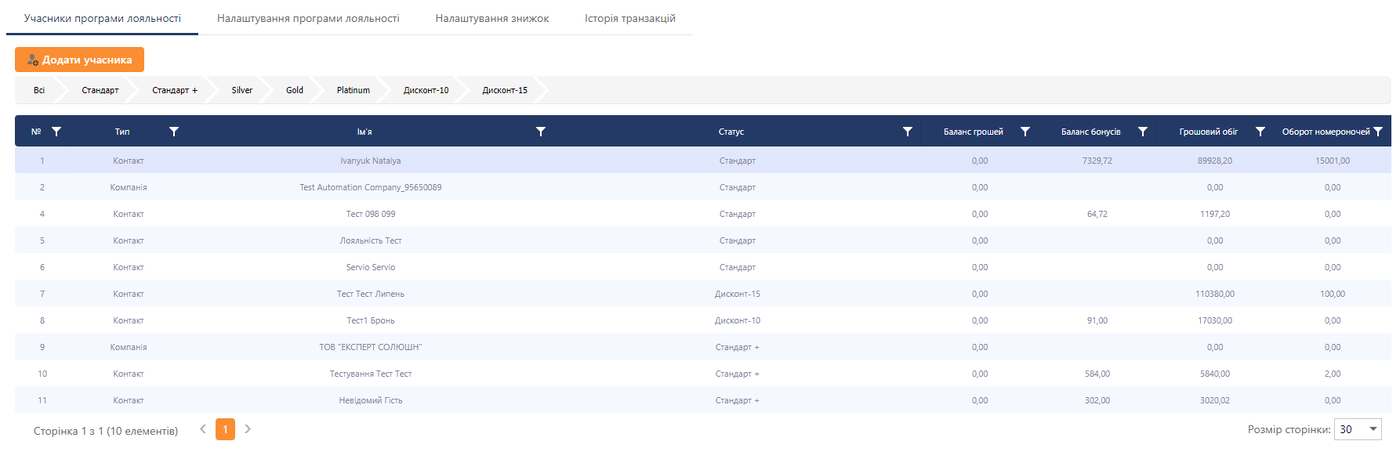Click the Додати учасника button
This screenshot has height=459, width=1400.
80,60
